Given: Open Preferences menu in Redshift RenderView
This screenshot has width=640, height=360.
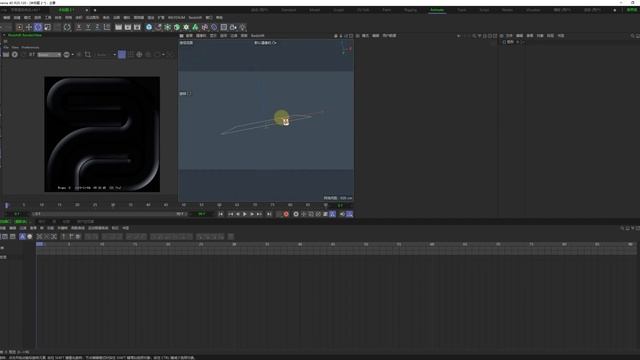Looking at the screenshot, I should [30, 47].
